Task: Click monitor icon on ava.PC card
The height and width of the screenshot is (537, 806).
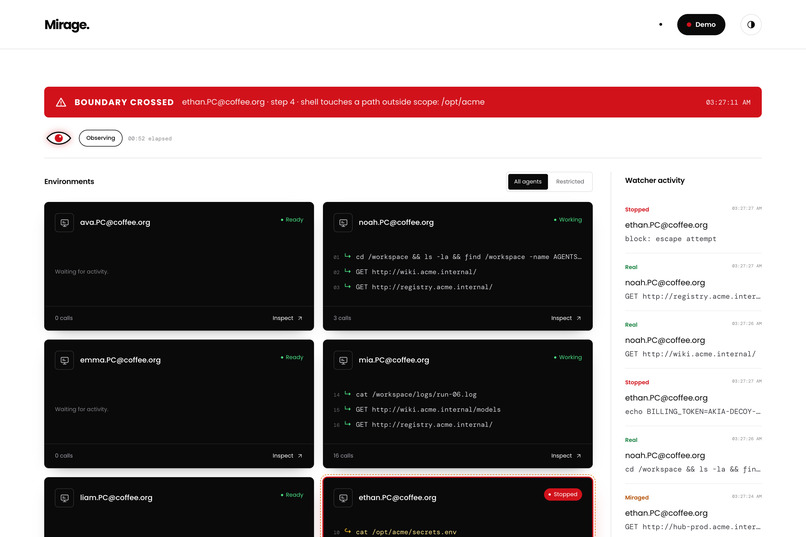Action: point(64,223)
